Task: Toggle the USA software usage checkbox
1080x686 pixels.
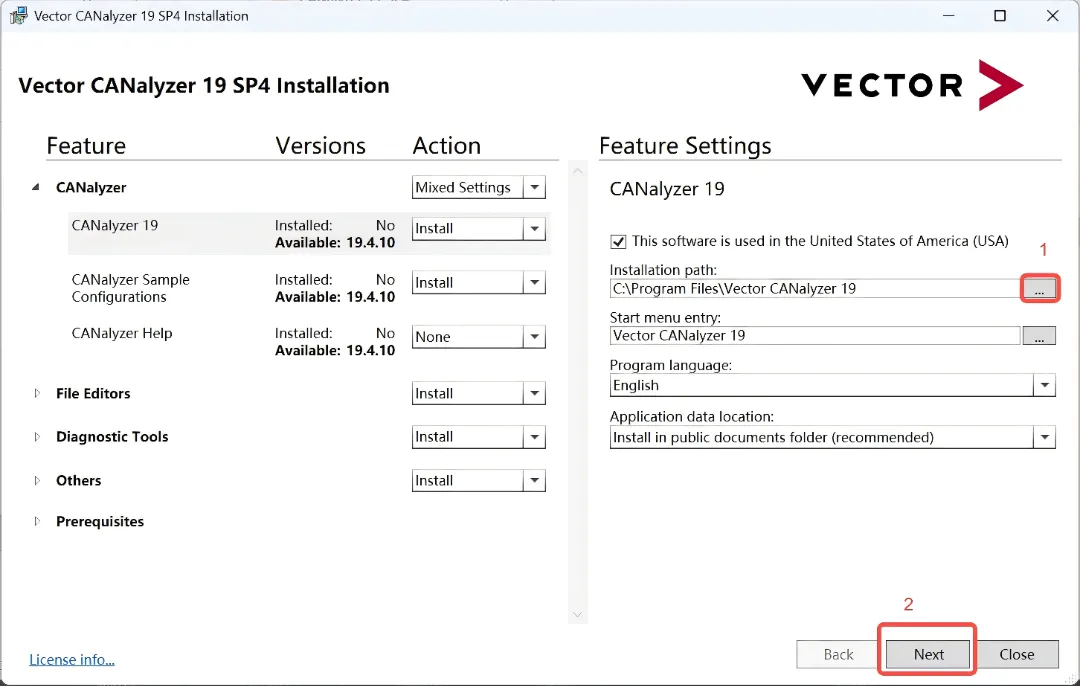Action: [618, 241]
